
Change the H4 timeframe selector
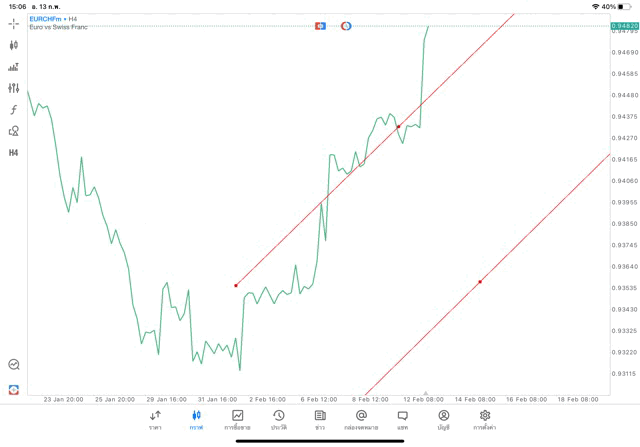pos(13,153)
